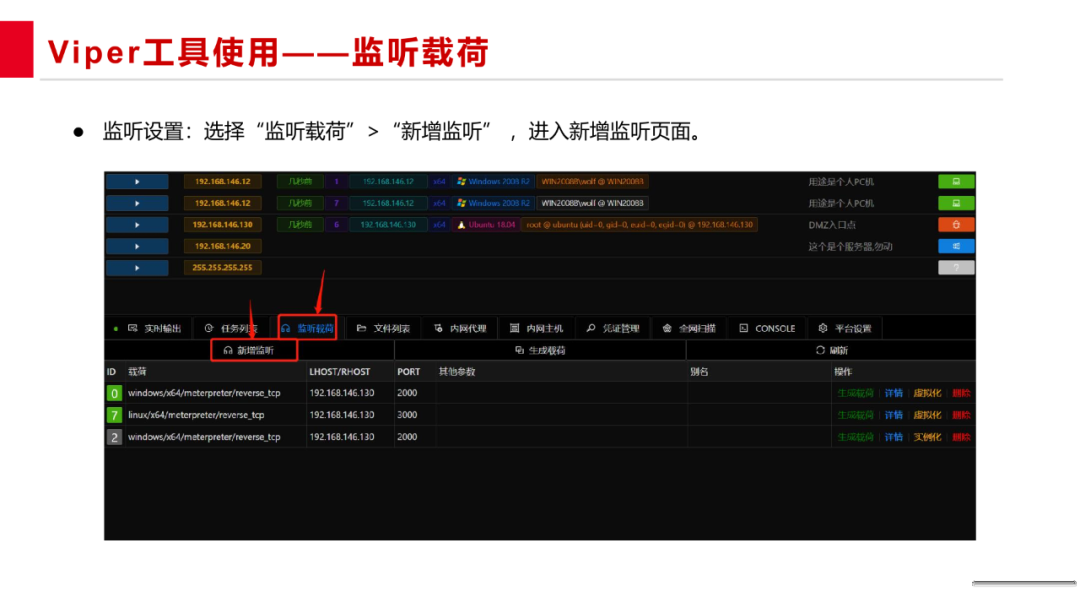
Task: Click green PC icon in session 1 row
Action: 956,182
